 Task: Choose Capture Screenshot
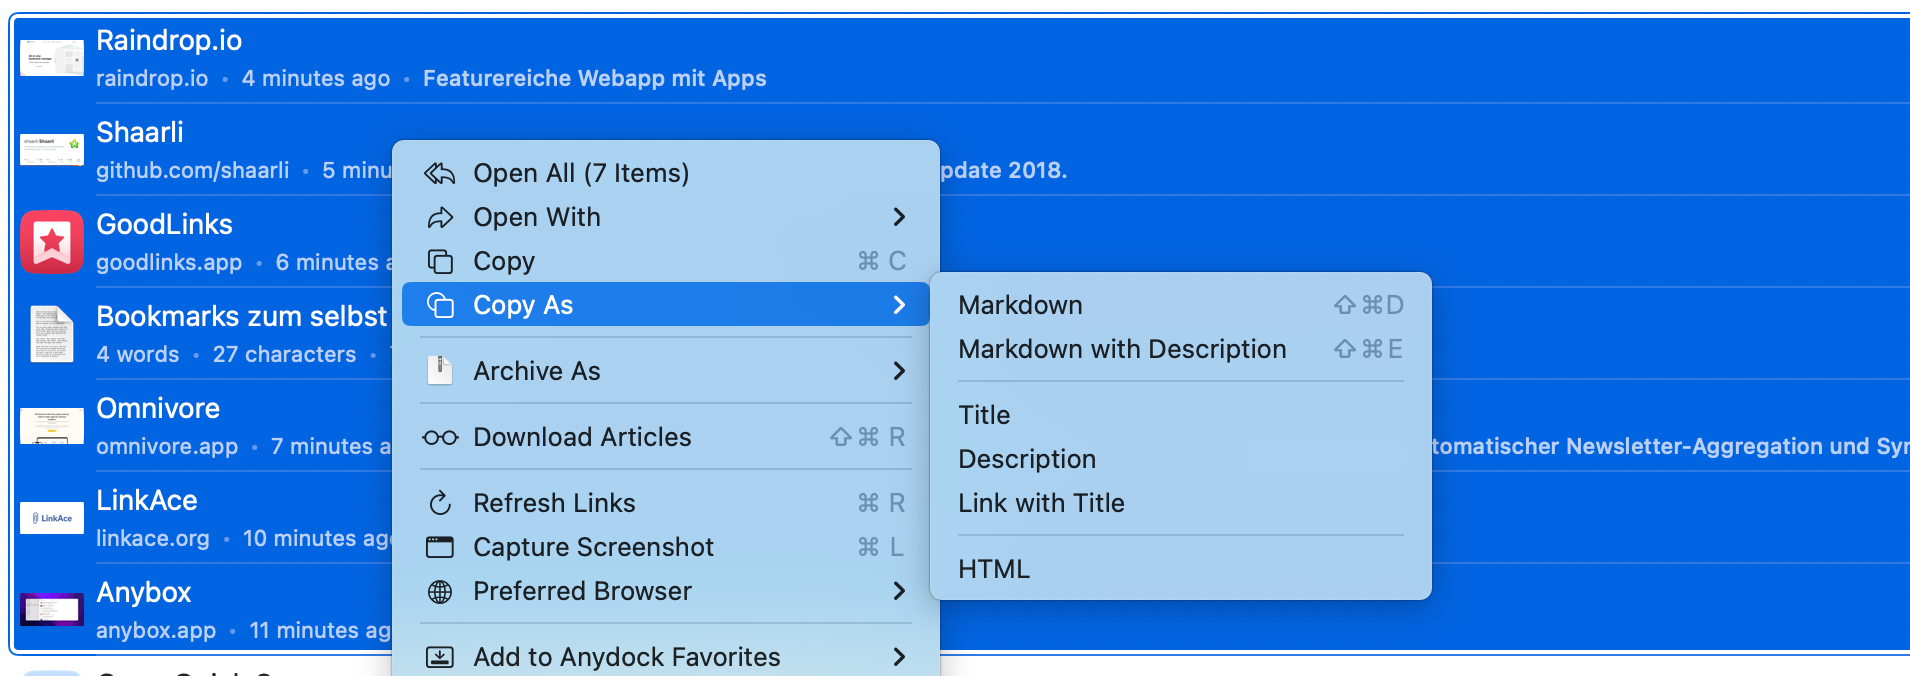point(666,547)
